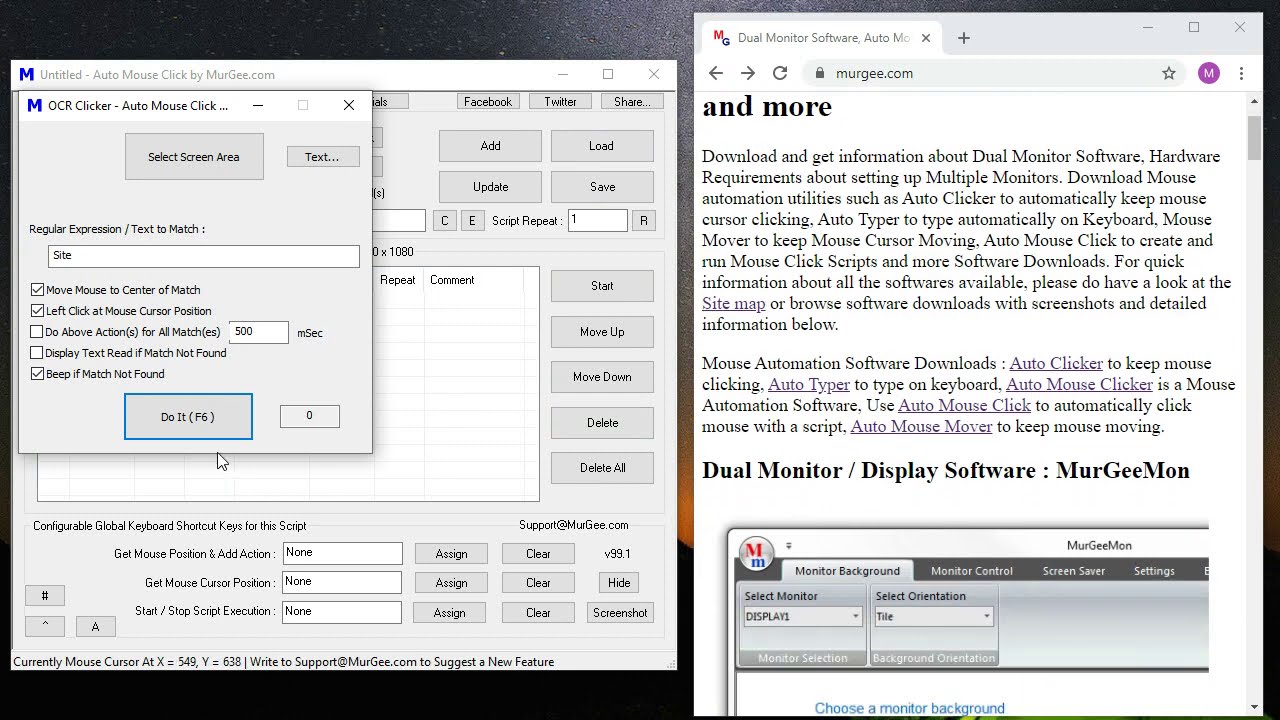The width and height of the screenshot is (1280, 720).
Task: Click Assign for Start / Stop Script Execution
Action: (449, 613)
